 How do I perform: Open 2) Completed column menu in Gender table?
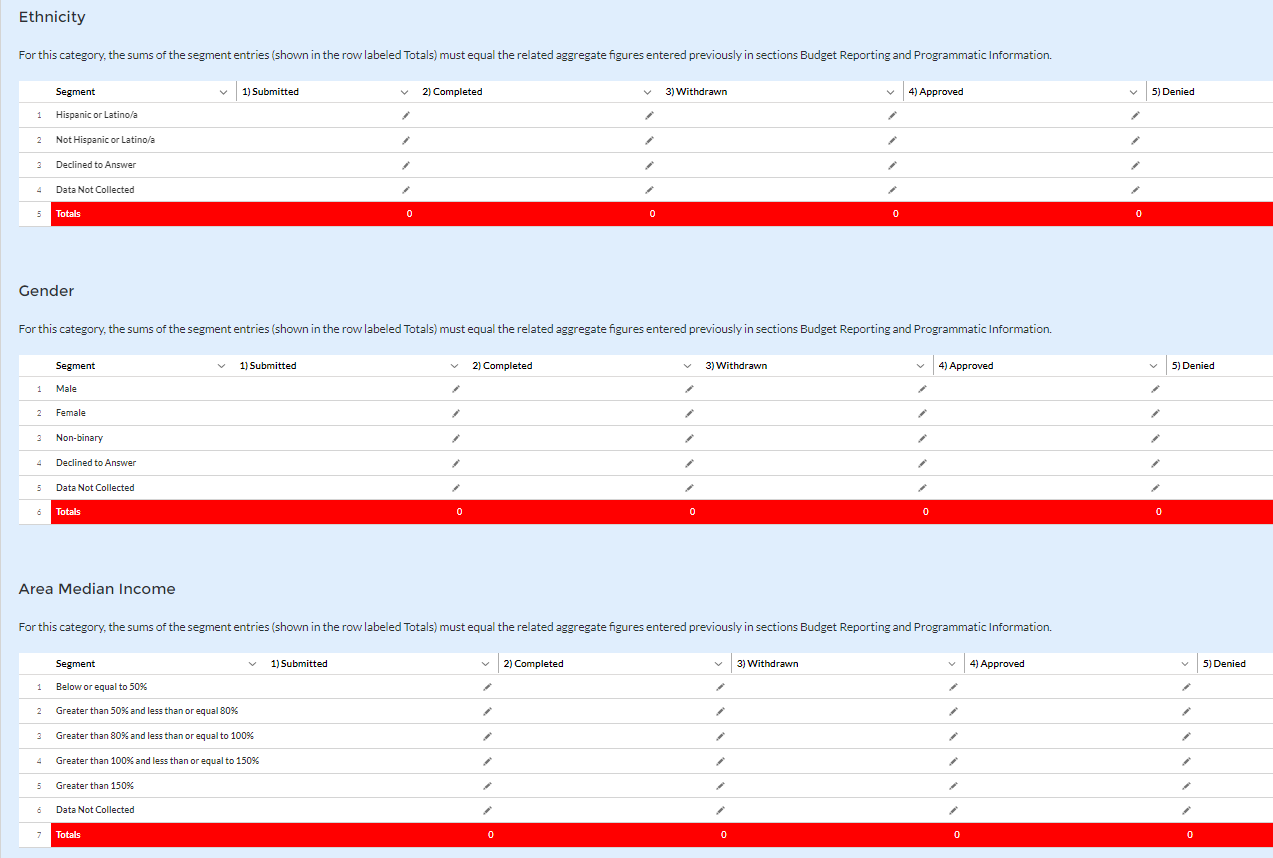point(688,366)
